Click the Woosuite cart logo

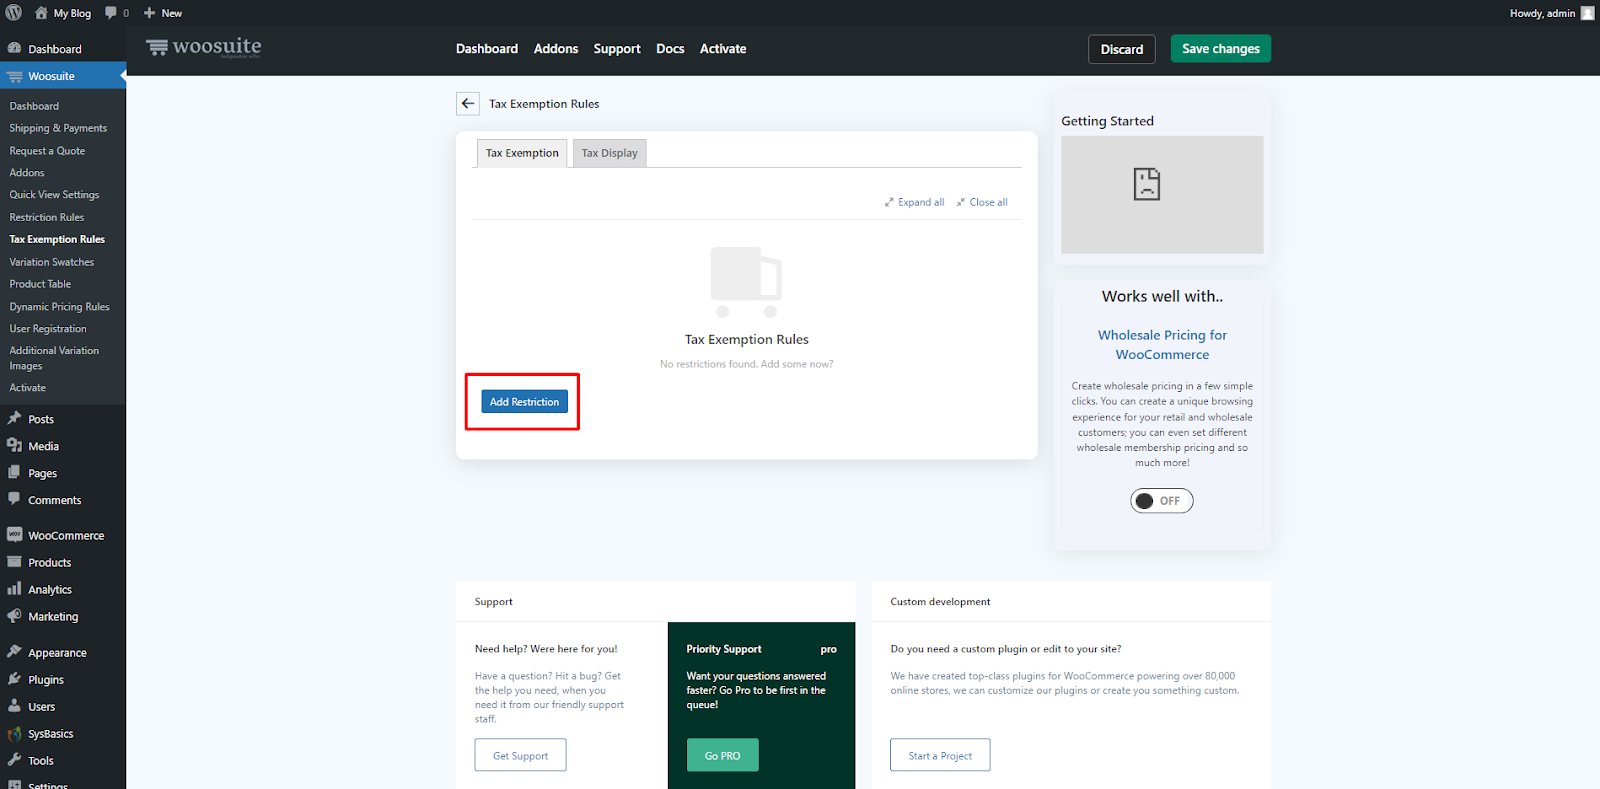(157, 47)
